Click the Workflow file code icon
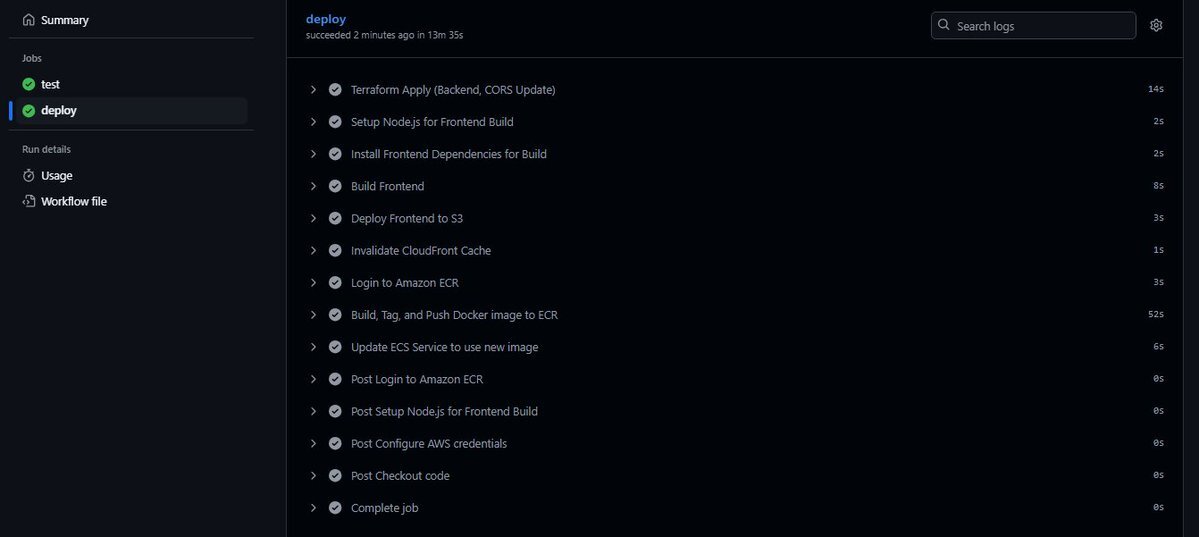Viewport: 1199px width, 537px height. tap(29, 201)
